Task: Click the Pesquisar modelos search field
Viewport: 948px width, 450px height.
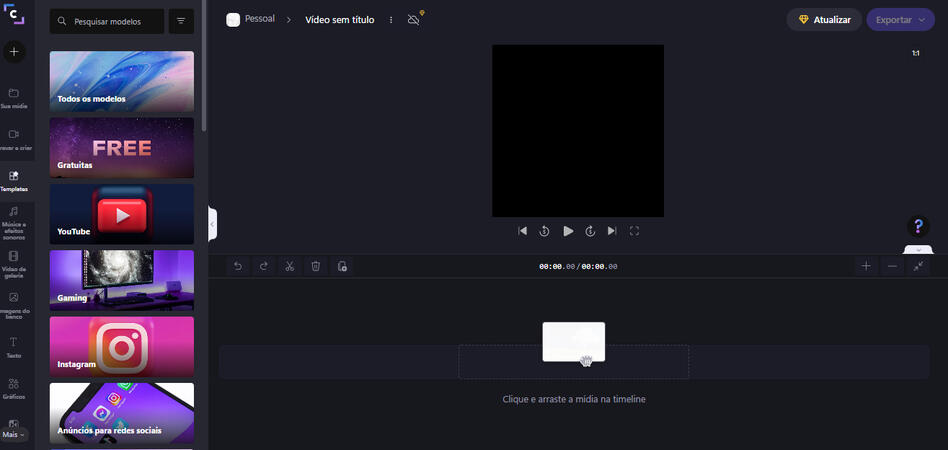Action: coord(107,21)
